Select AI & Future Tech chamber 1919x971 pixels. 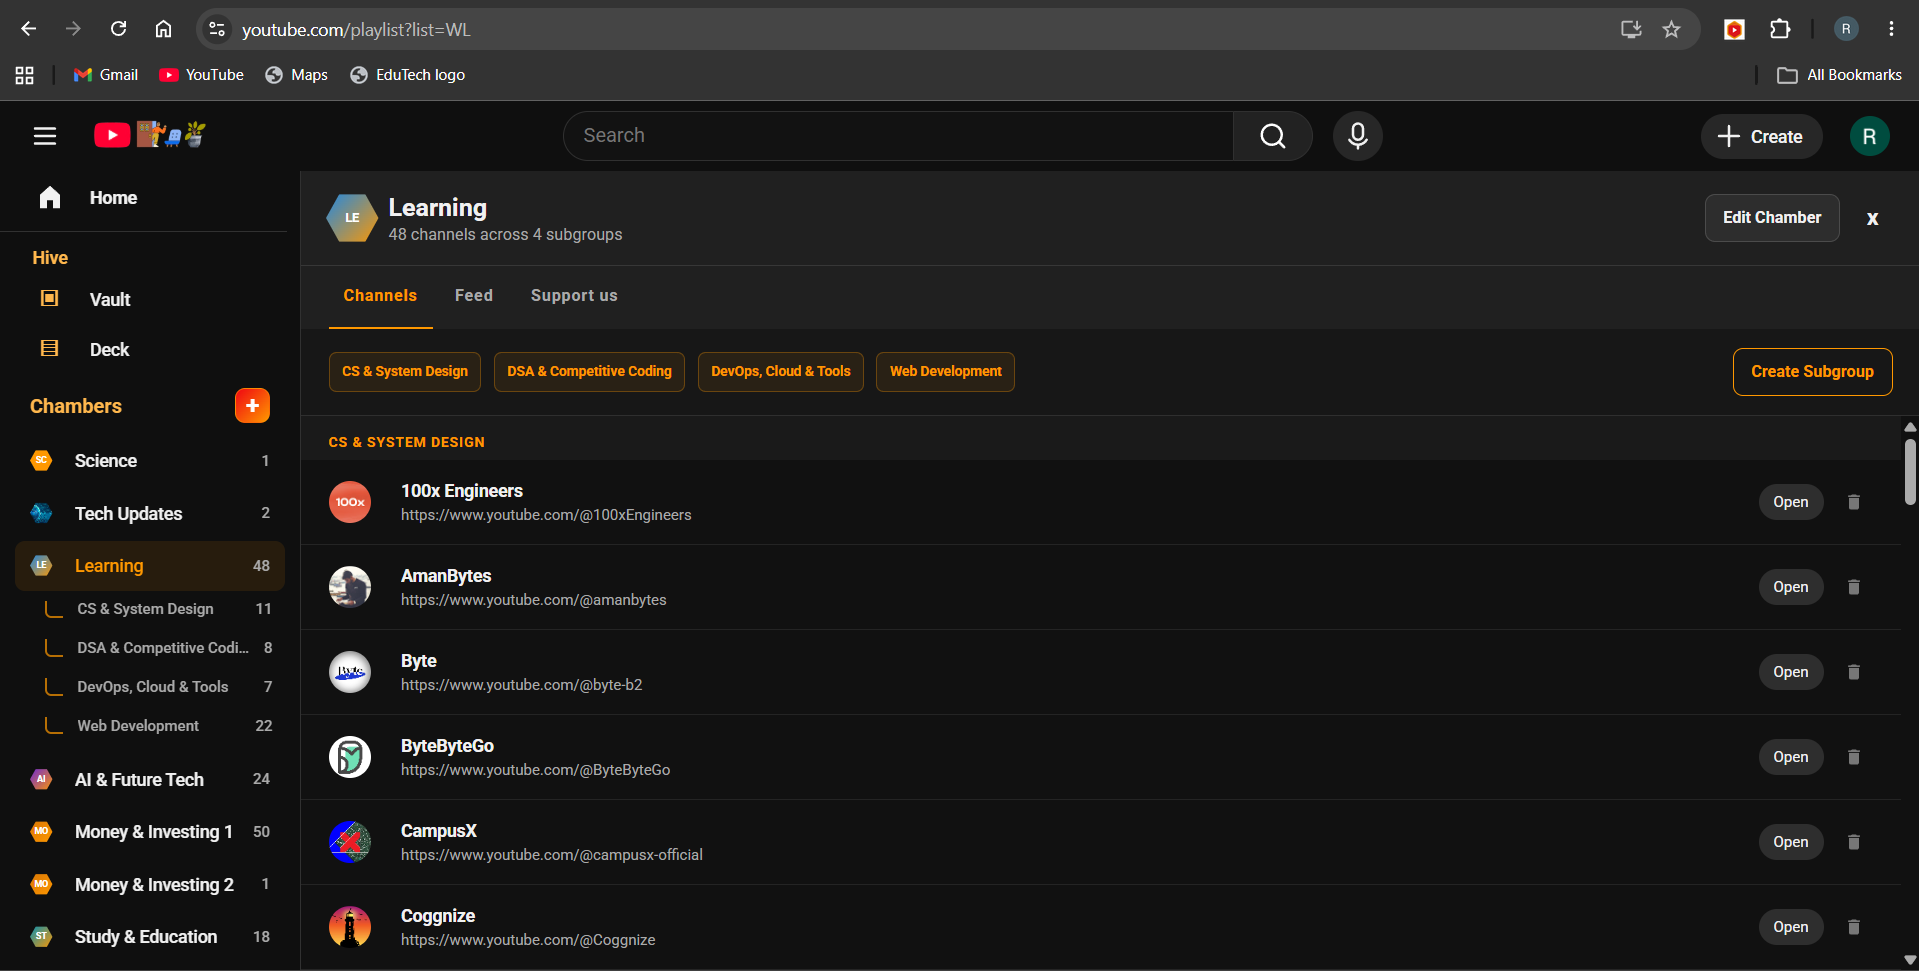[150, 779]
